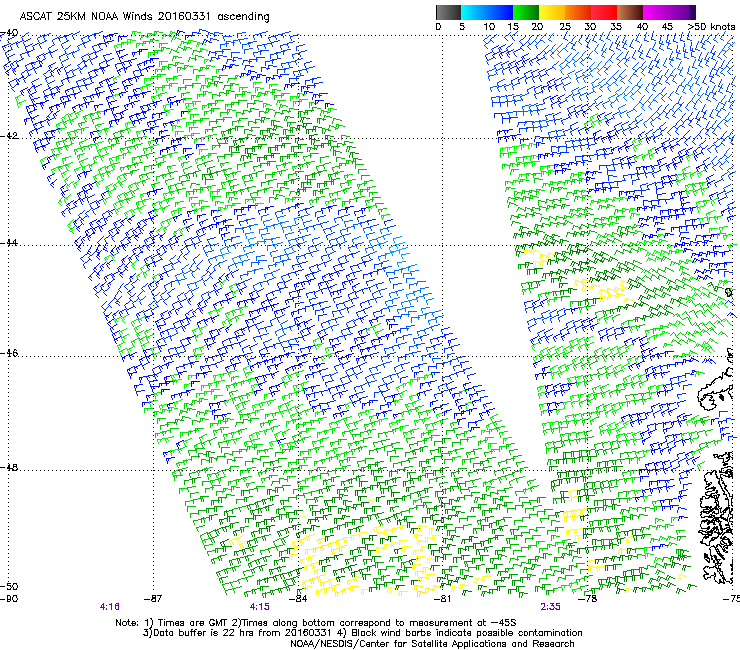Click the title 'ASCAT 25KM NOAA Winds 20160331 ascending'
Viewport: 740px width, 650px height.
click(144, 16)
